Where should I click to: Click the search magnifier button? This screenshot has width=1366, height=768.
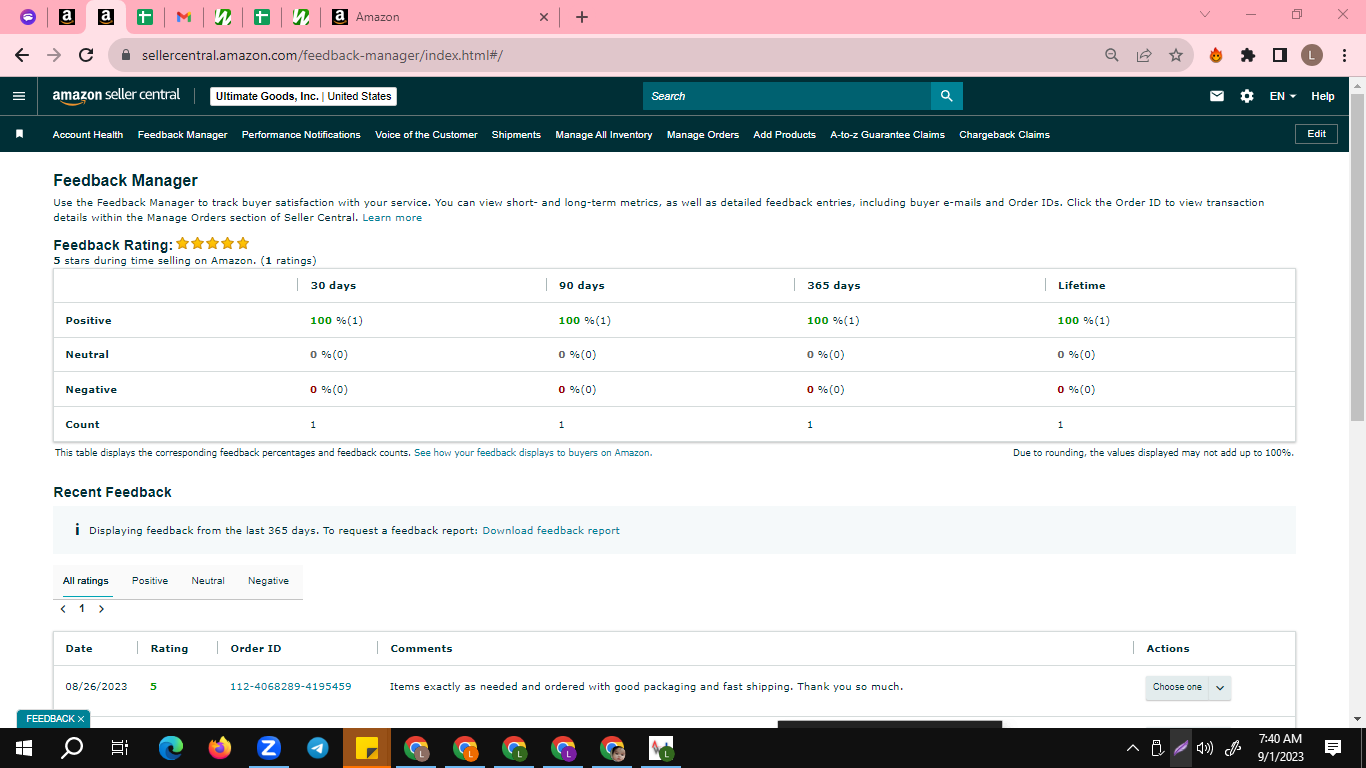[x=946, y=96]
